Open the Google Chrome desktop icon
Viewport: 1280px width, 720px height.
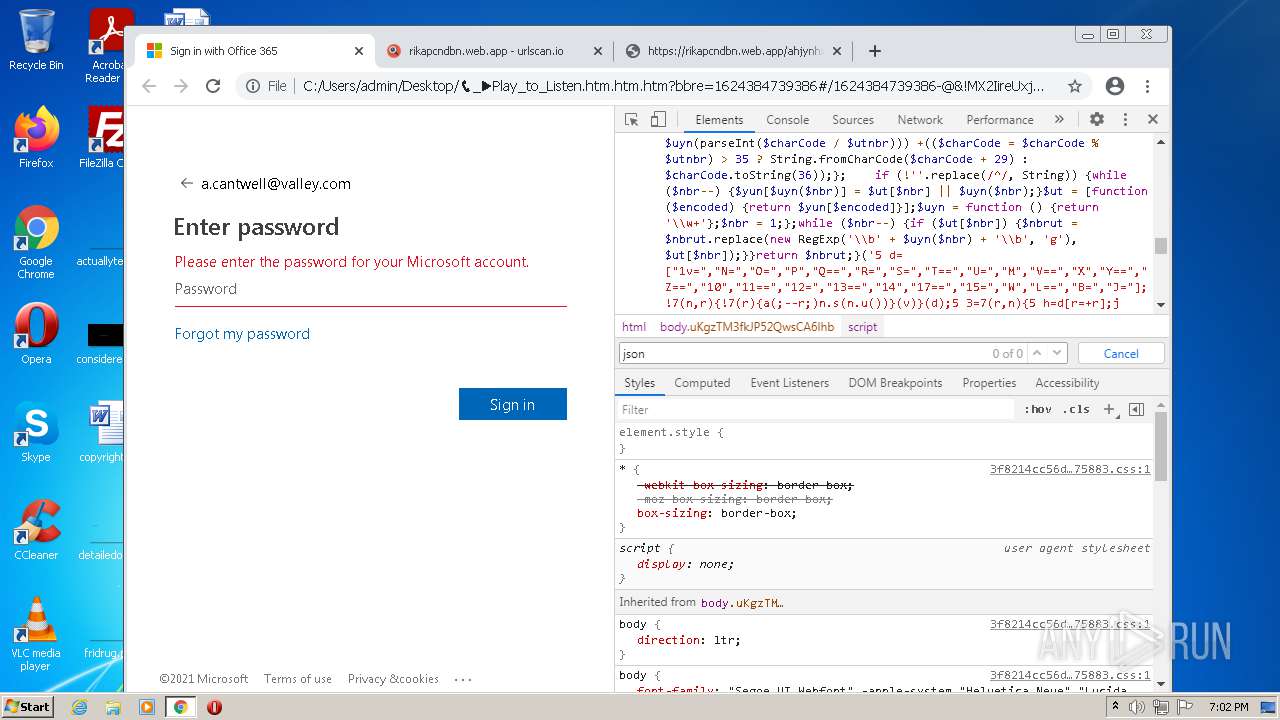click(36, 242)
